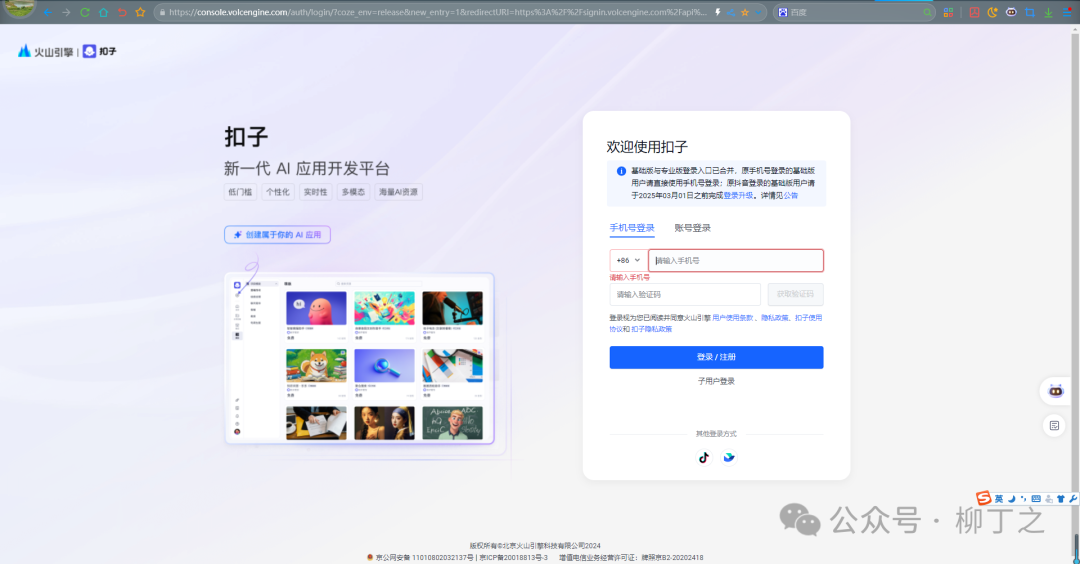This screenshot has width=1080, height=564.
Task: Toggle the 英 language mode in IME bar
Action: pos(999,499)
